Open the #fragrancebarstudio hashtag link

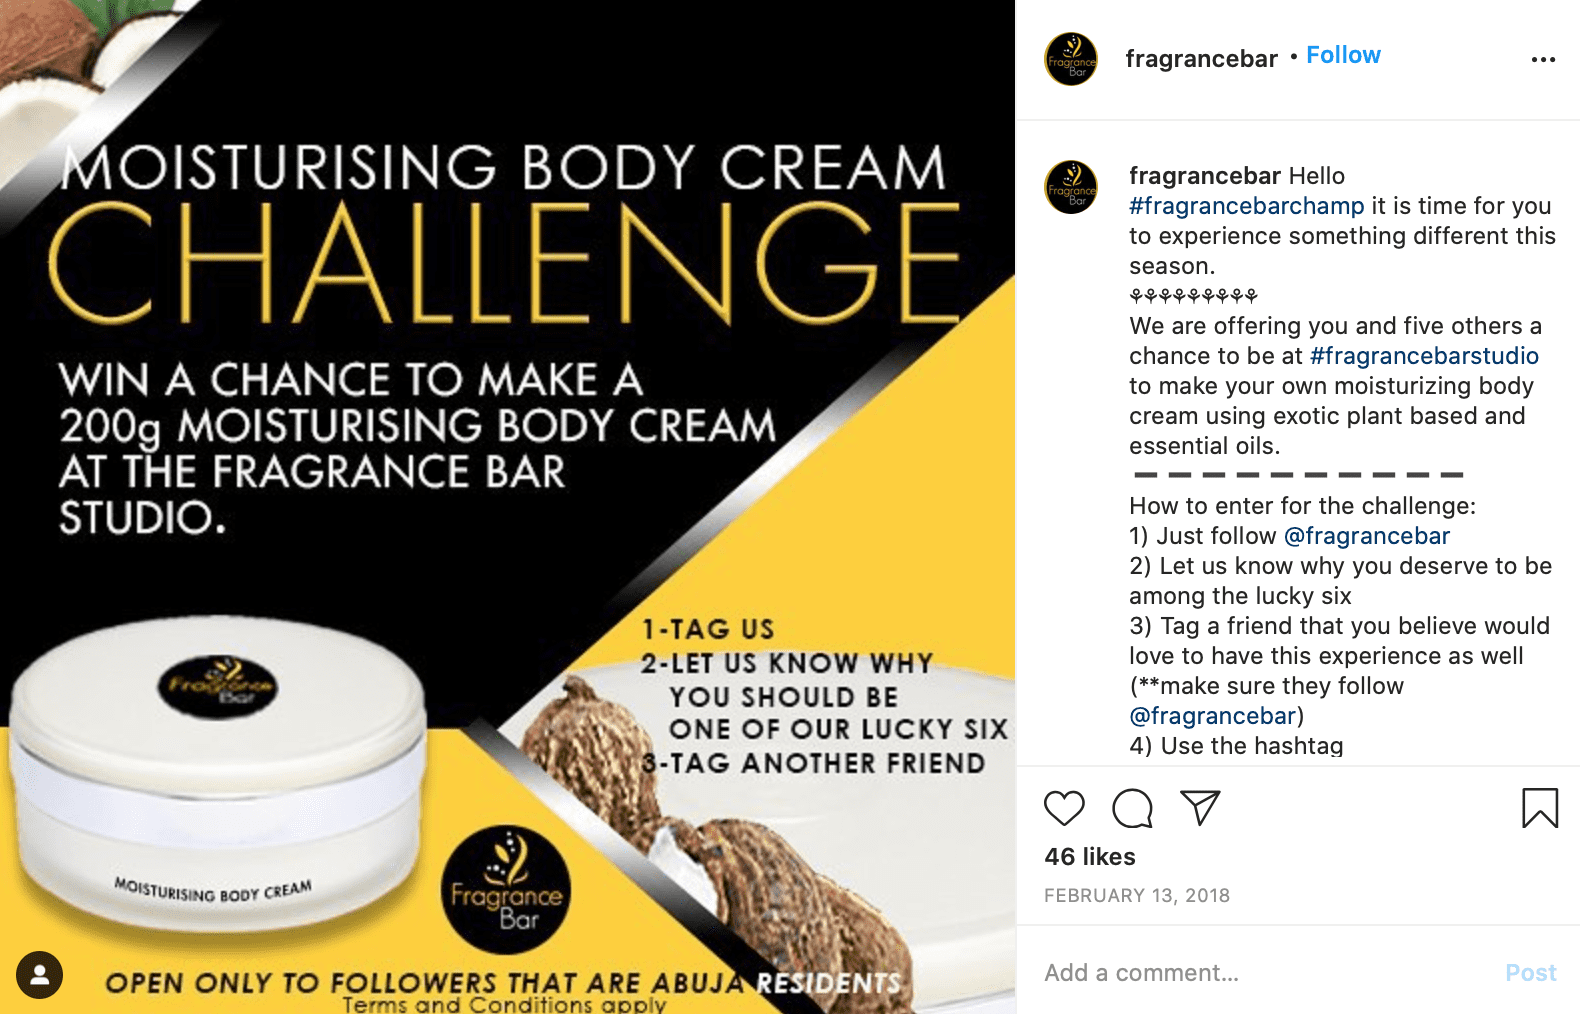tap(1424, 356)
